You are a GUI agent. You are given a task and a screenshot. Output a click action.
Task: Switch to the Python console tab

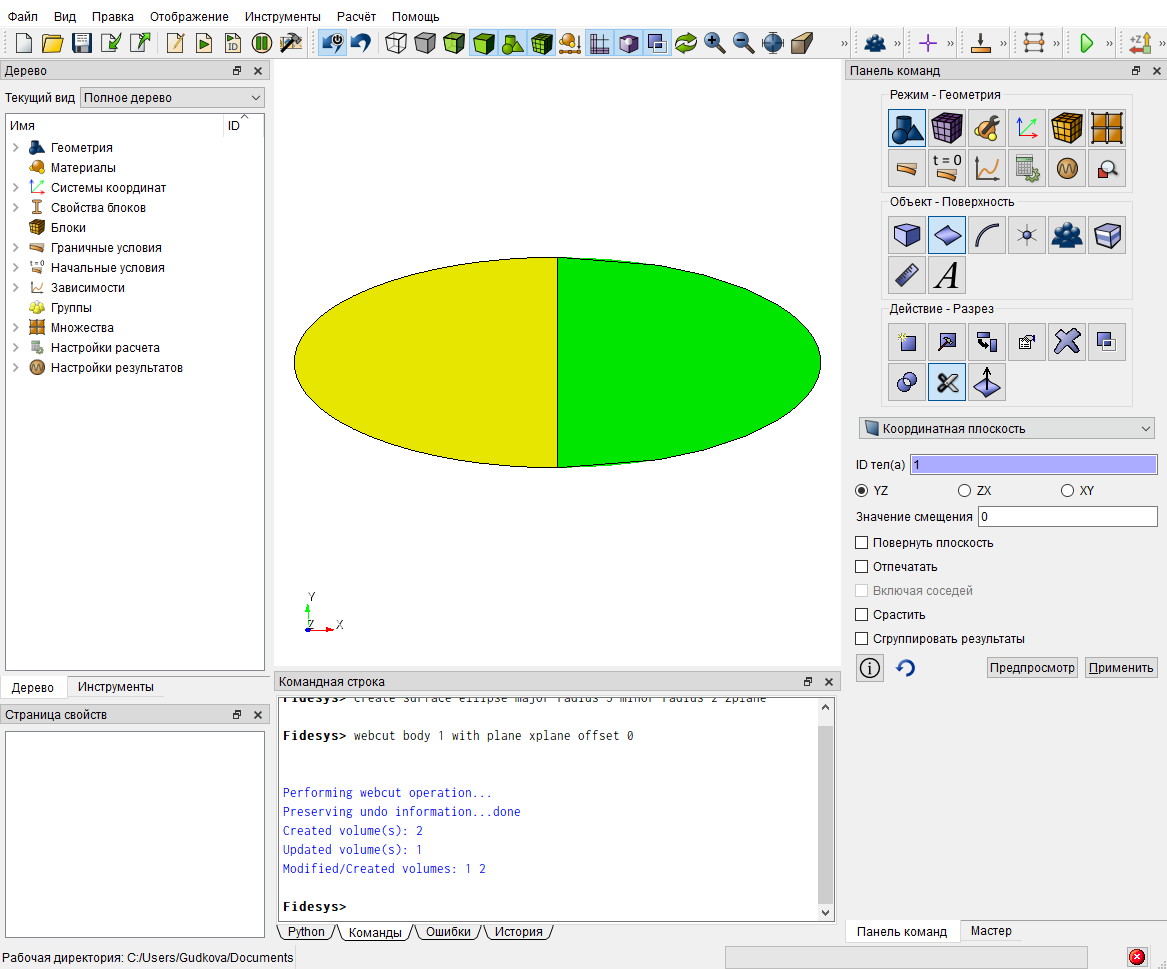pyautogui.click(x=306, y=932)
